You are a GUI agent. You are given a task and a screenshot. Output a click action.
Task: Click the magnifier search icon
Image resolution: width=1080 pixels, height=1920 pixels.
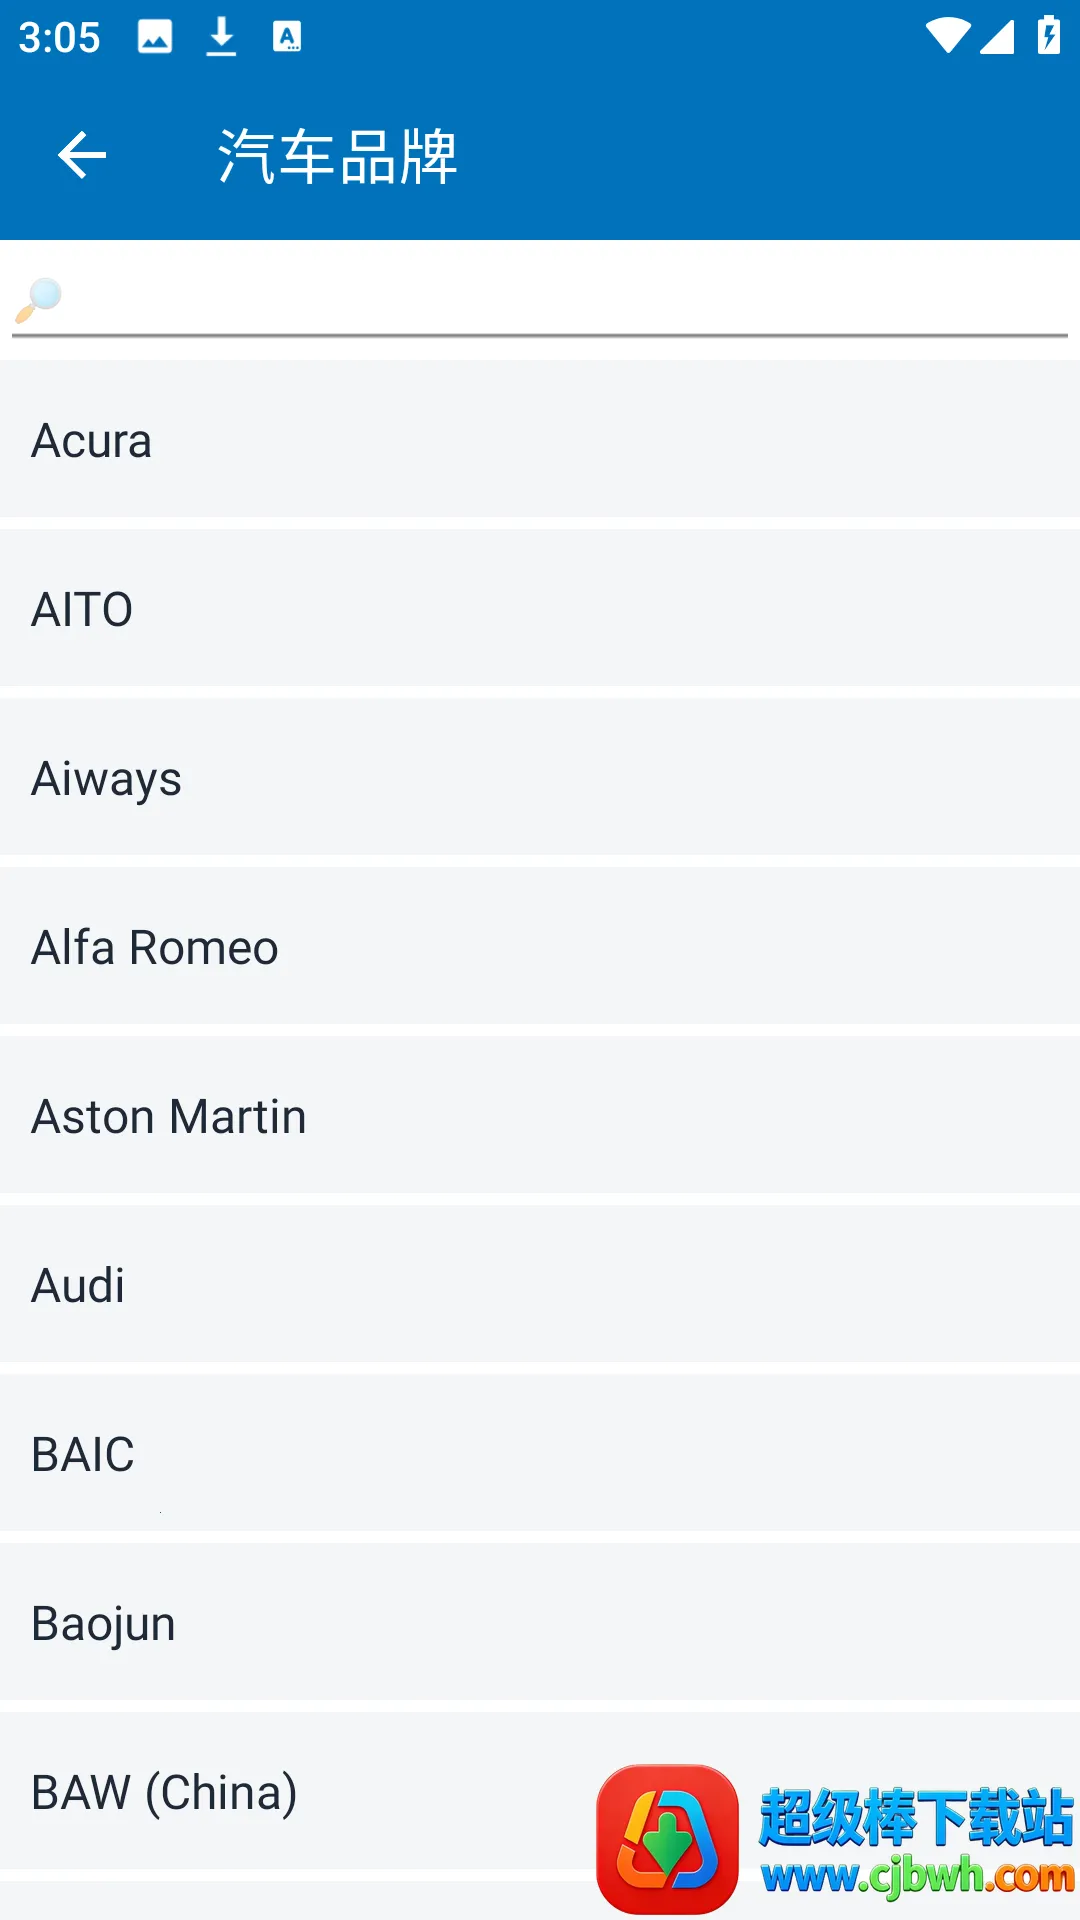39,300
